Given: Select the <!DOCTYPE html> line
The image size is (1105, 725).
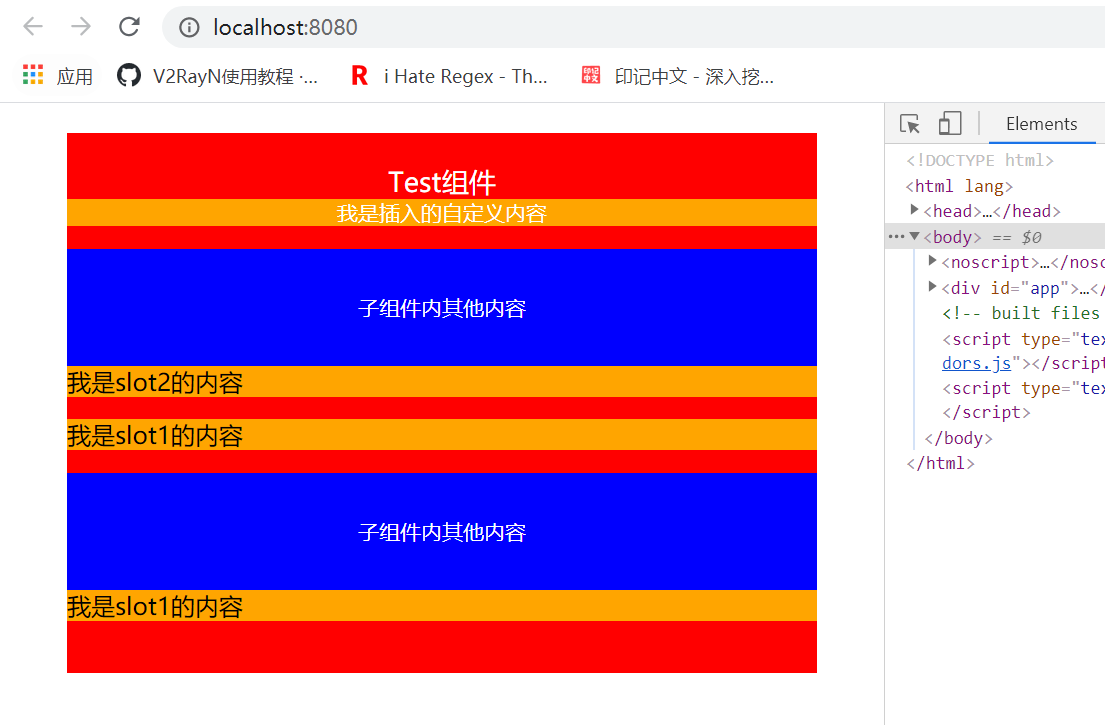Looking at the screenshot, I should [980, 161].
